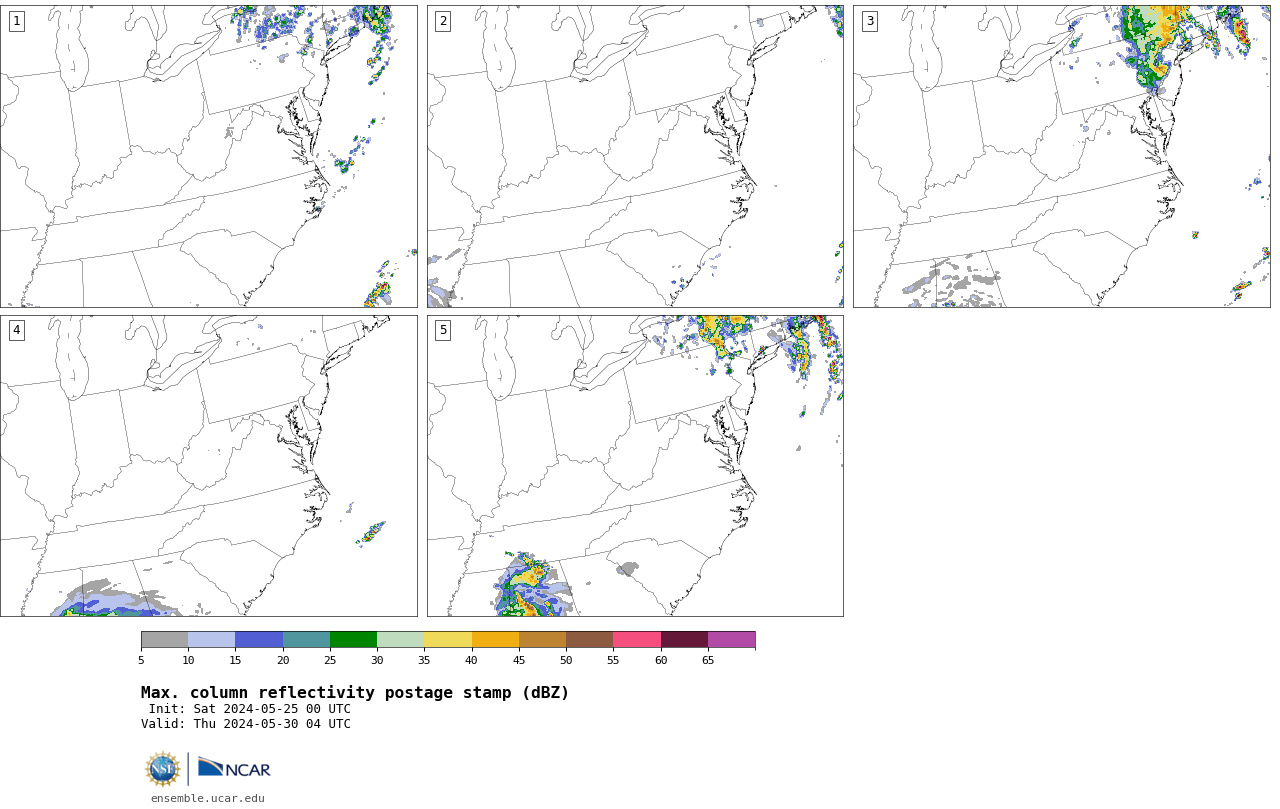The height and width of the screenshot is (809, 1280).
Task: Click colorbar tick label 25
Action: 330,660
